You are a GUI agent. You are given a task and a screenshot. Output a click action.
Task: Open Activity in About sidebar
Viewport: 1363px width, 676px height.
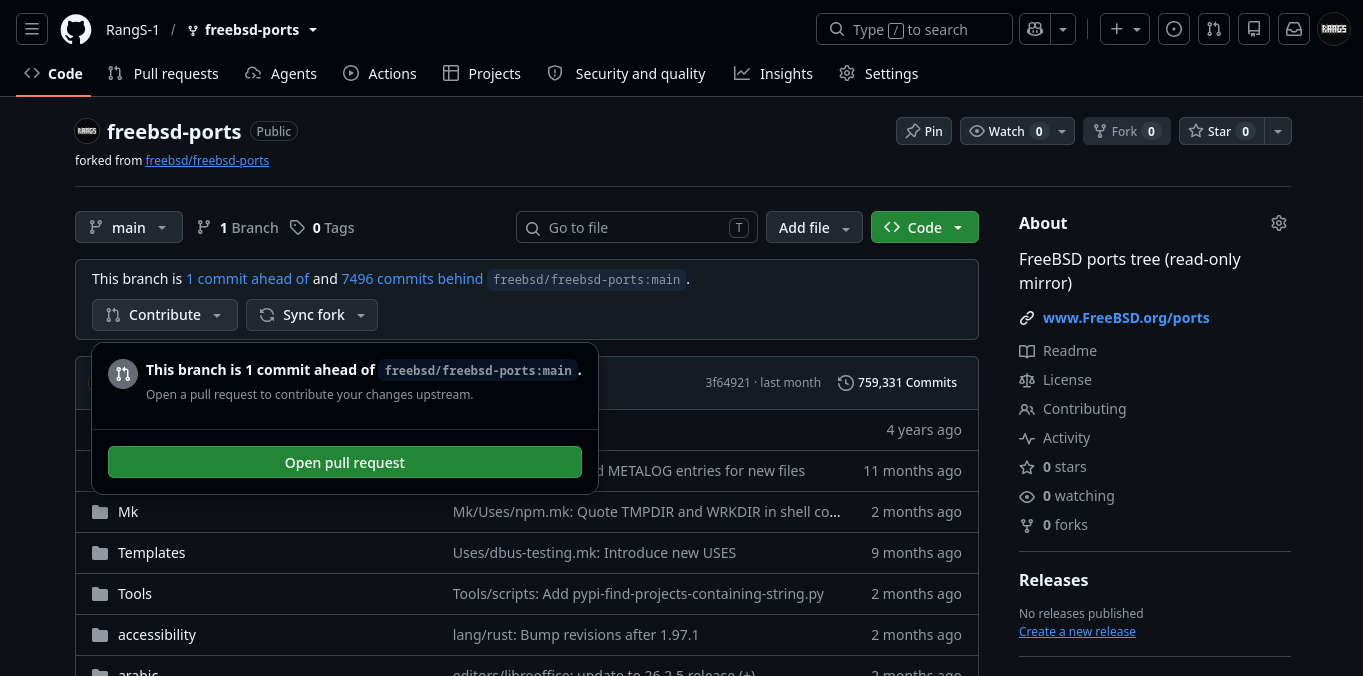pos(1054,438)
